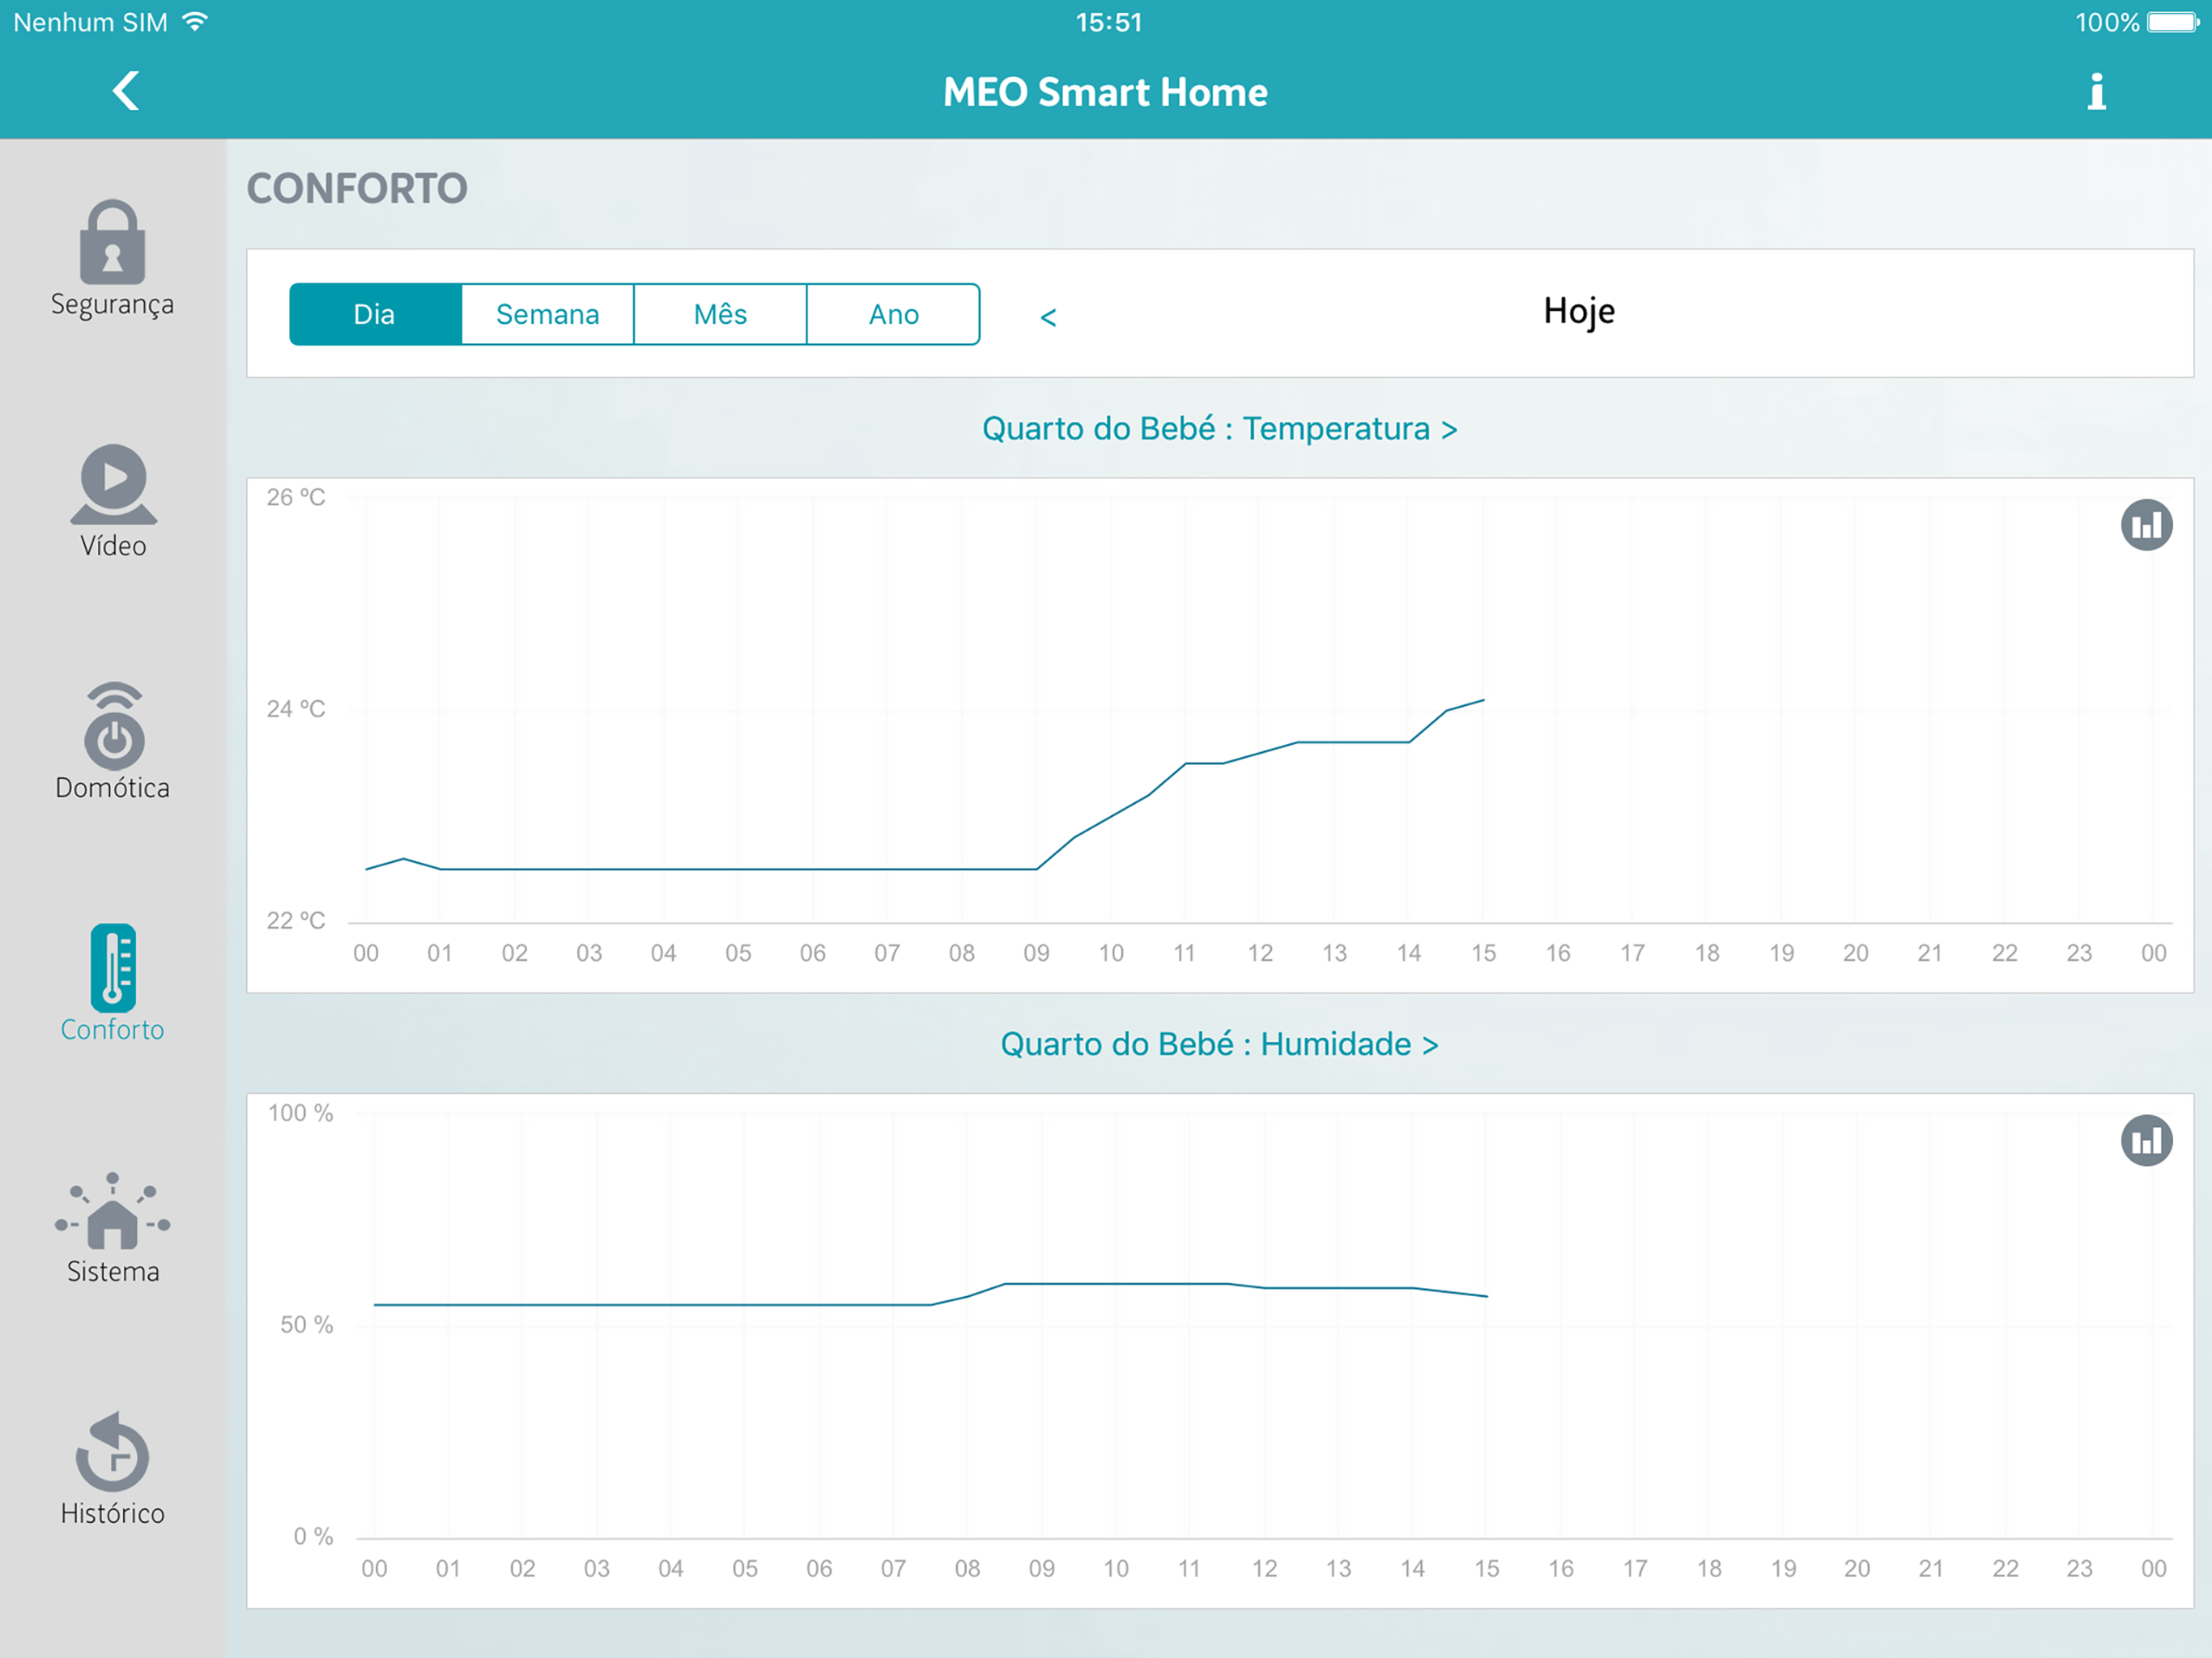This screenshot has height=1658, width=2212.
Task: Select the Domótica power icon
Action: coord(113,728)
